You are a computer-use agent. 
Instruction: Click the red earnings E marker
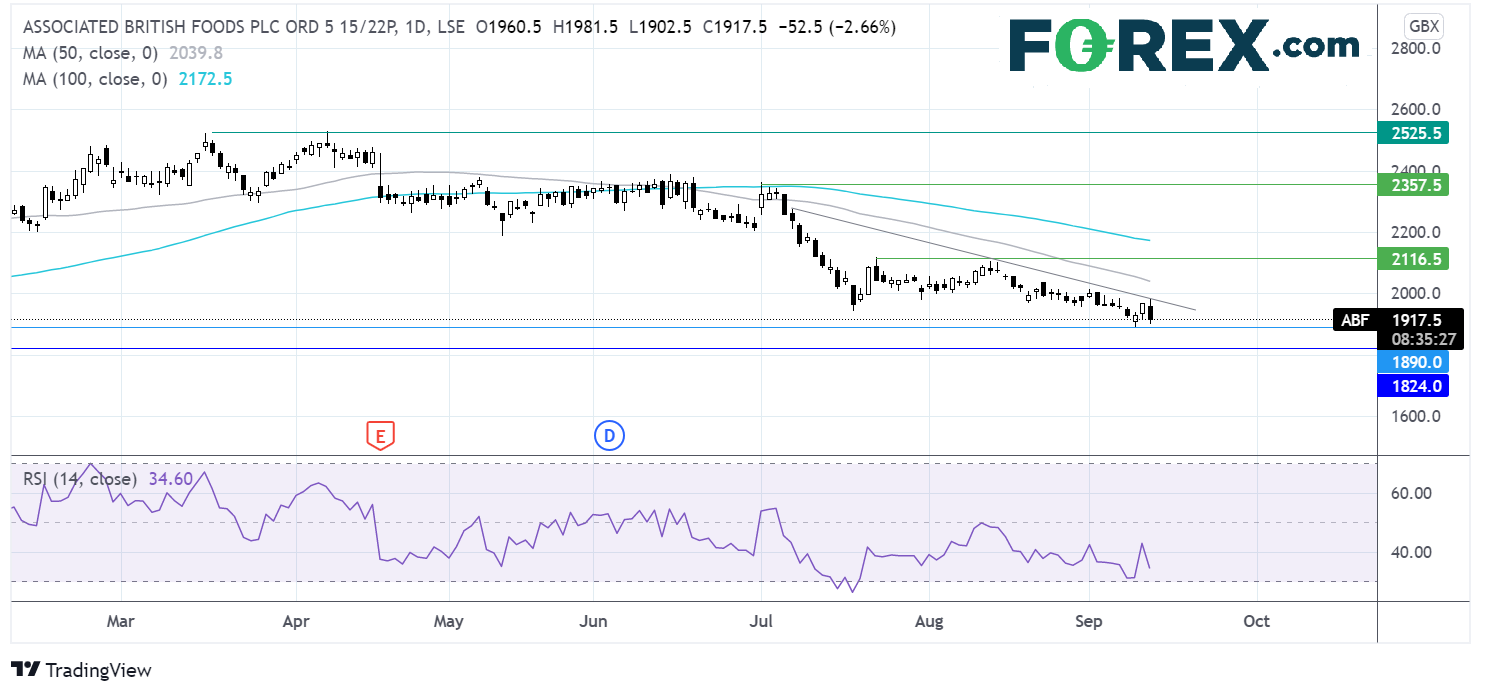pyautogui.click(x=379, y=435)
